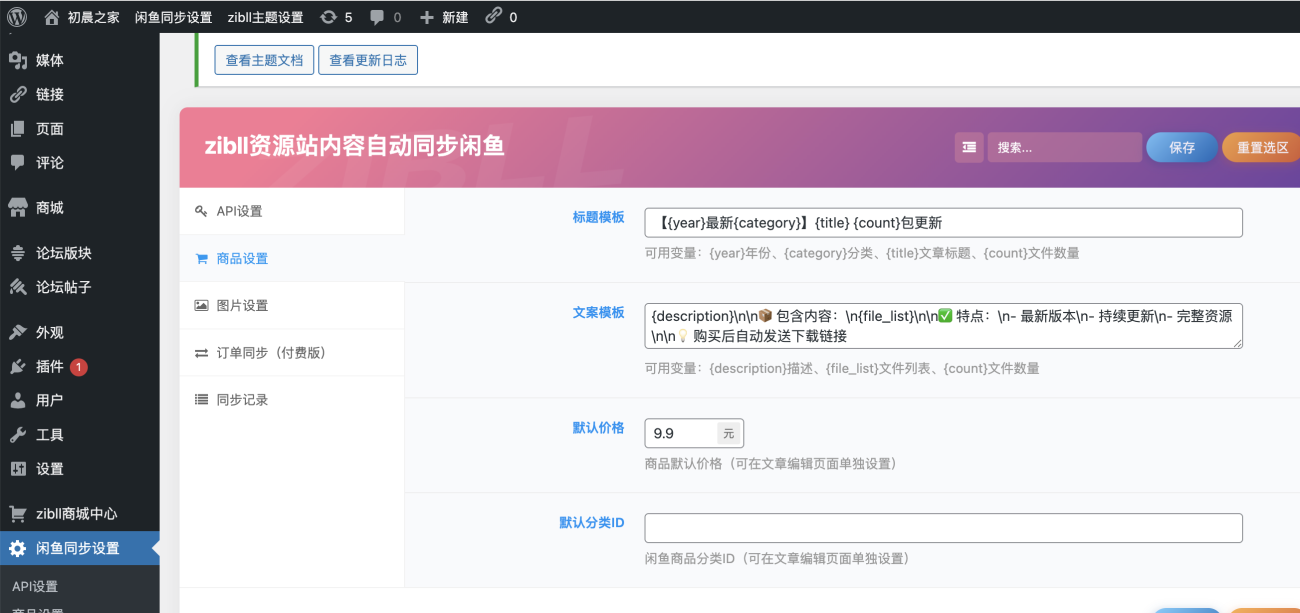
Task: Open the comments bubble icon in admin bar
Action: [x=377, y=17]
